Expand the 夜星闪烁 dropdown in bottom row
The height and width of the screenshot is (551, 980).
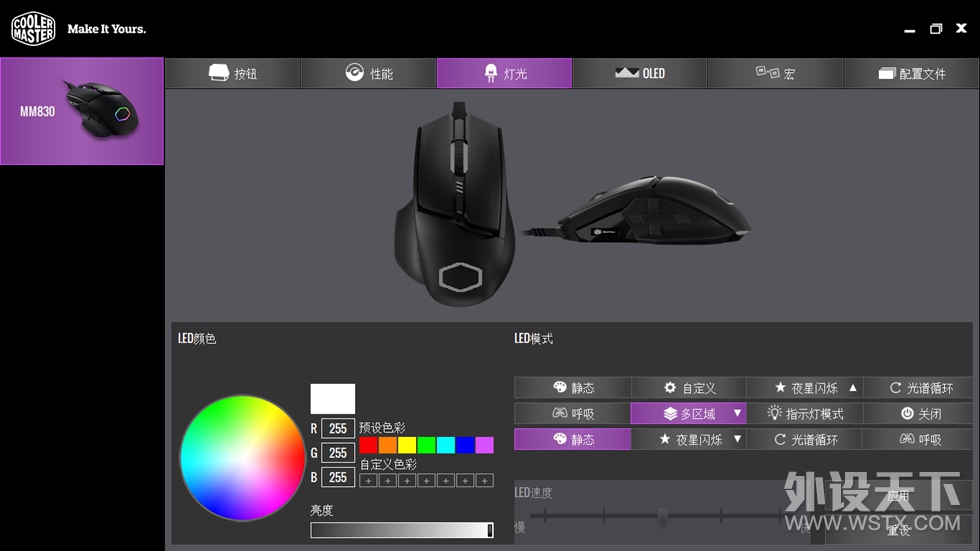click(x=738, y=439)
